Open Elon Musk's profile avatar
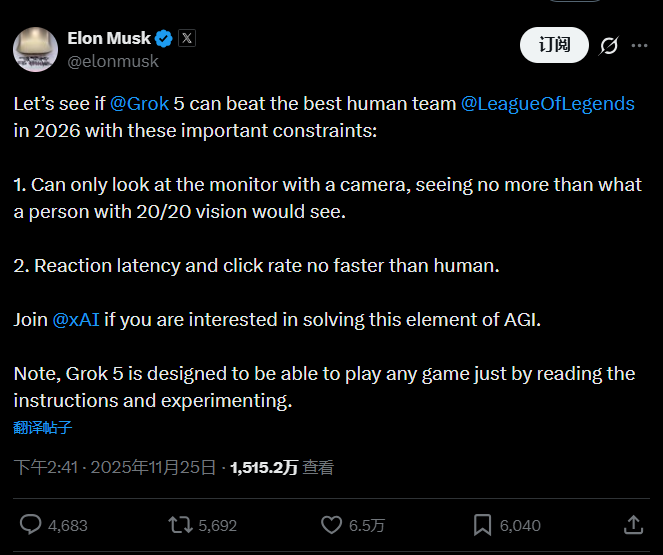663x555 pixels. pos(34,49)
